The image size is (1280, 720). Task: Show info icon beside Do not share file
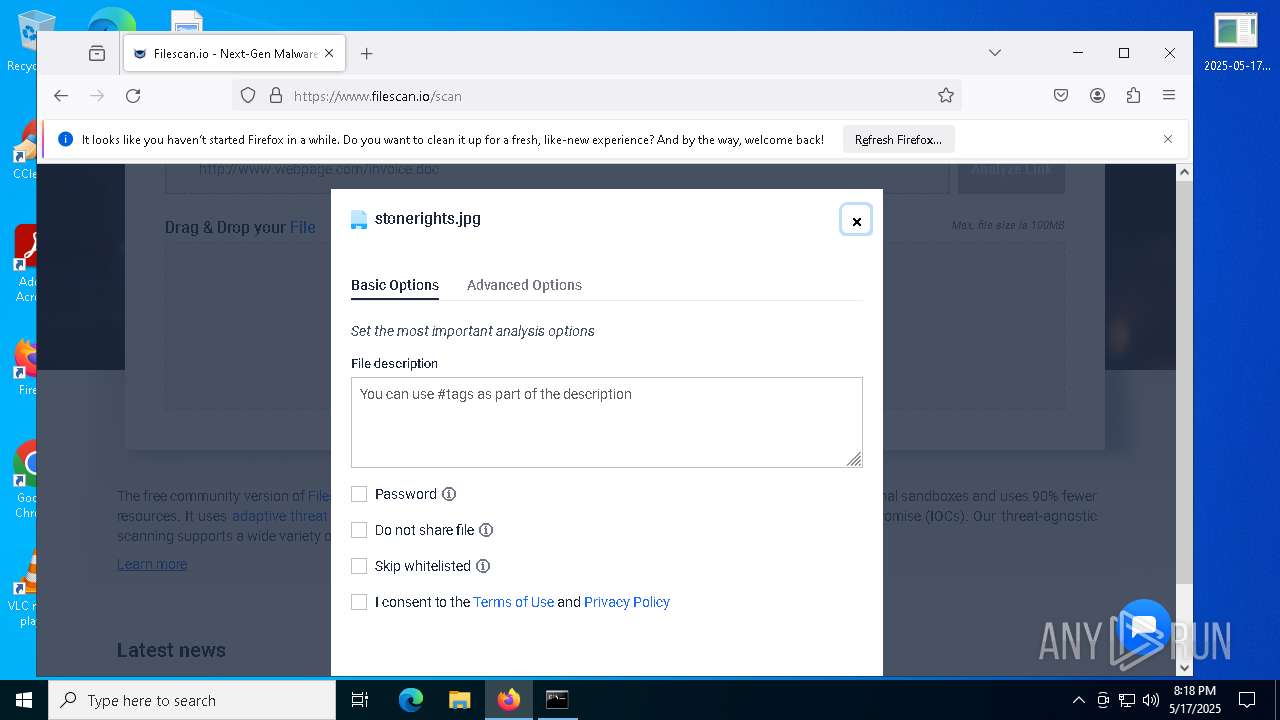pos(486,530)
